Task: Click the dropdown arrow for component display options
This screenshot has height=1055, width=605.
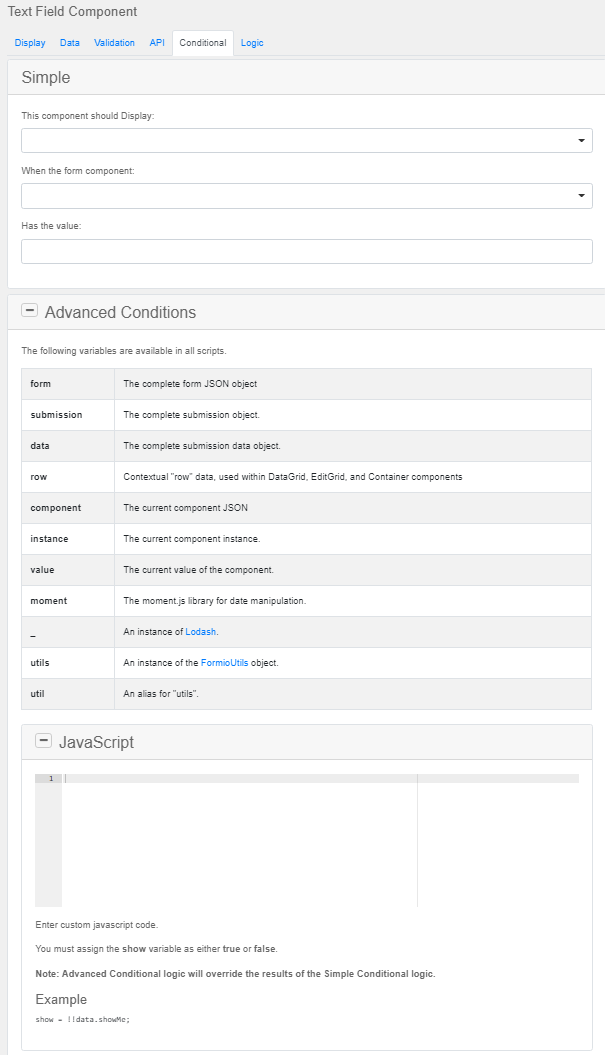Action: (580, 140)
